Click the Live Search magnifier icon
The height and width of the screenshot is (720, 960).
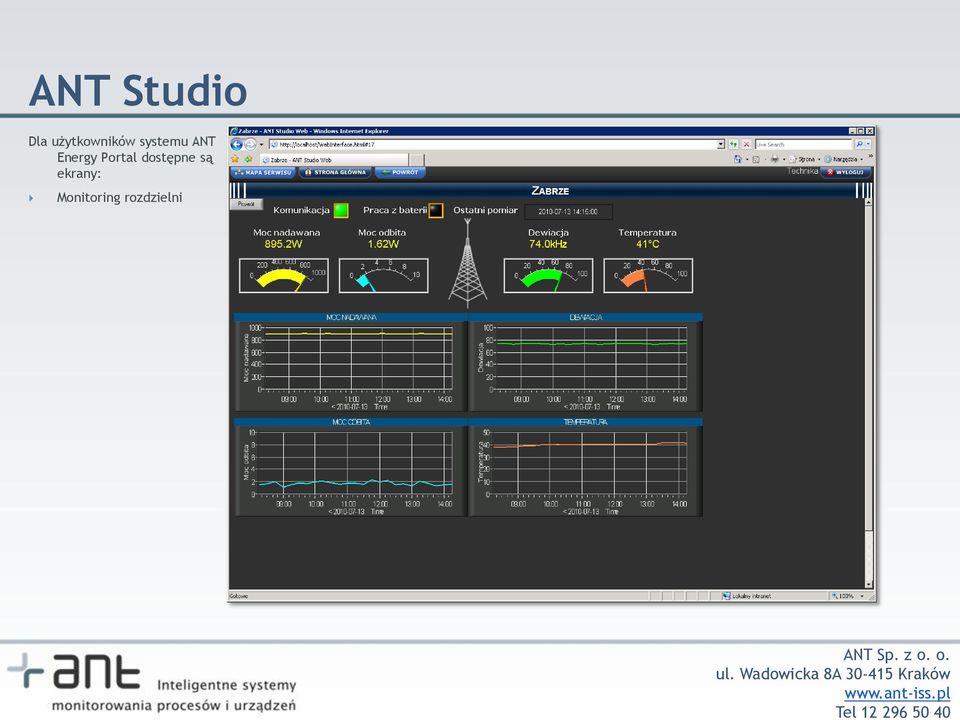pyautogui.click(x=859, y=144)
